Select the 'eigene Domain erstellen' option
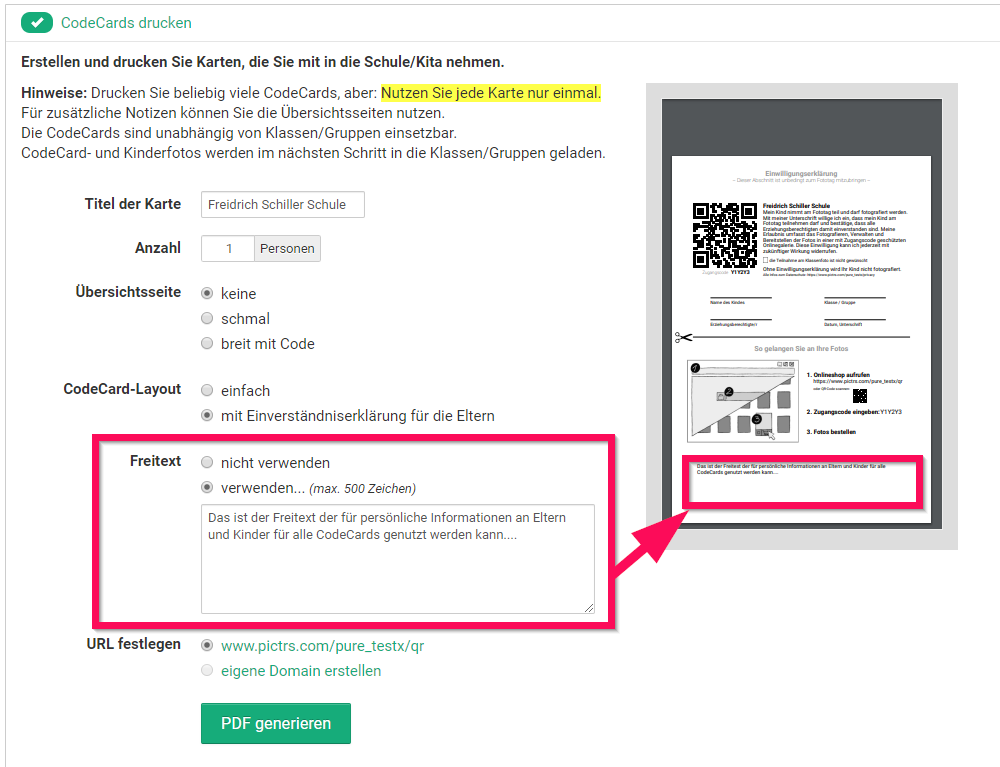 (x=207, y=671)
